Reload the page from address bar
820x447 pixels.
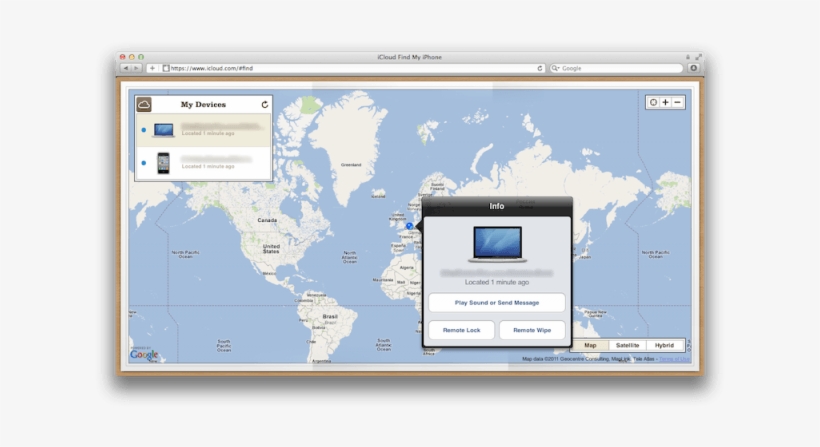540,68
